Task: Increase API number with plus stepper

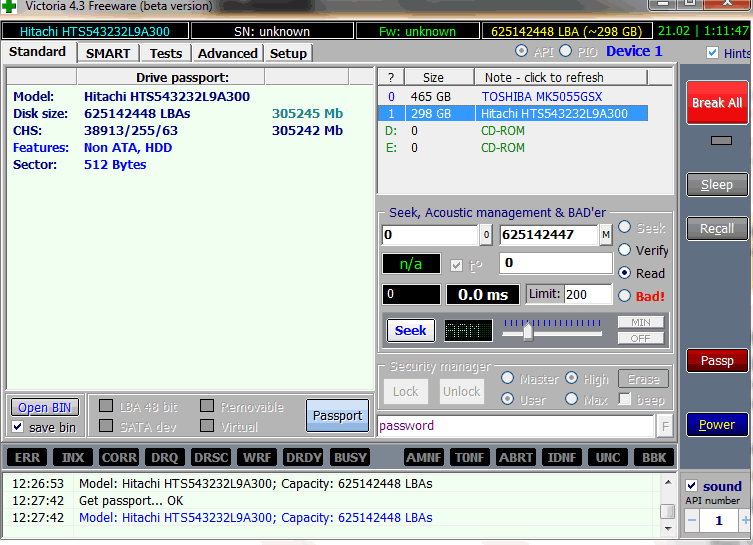Action: pyautogui.click(x=745, y=521)
